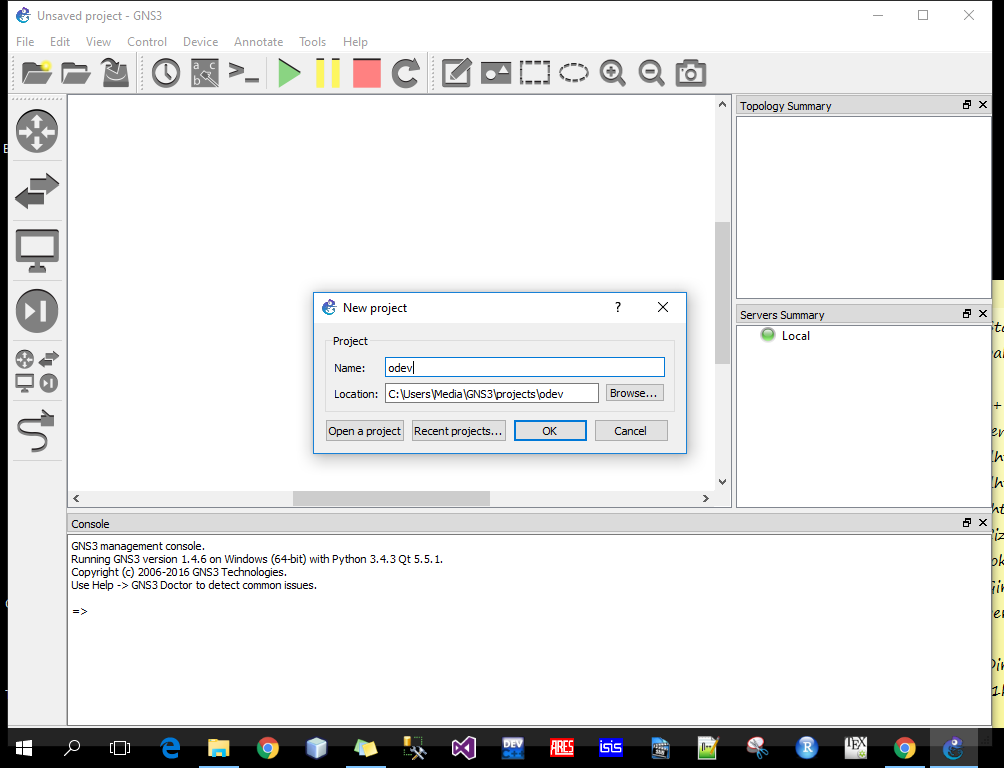Close the New project dialog
Viewport: 1004px width, 768px height.
(x=663, y=307)
